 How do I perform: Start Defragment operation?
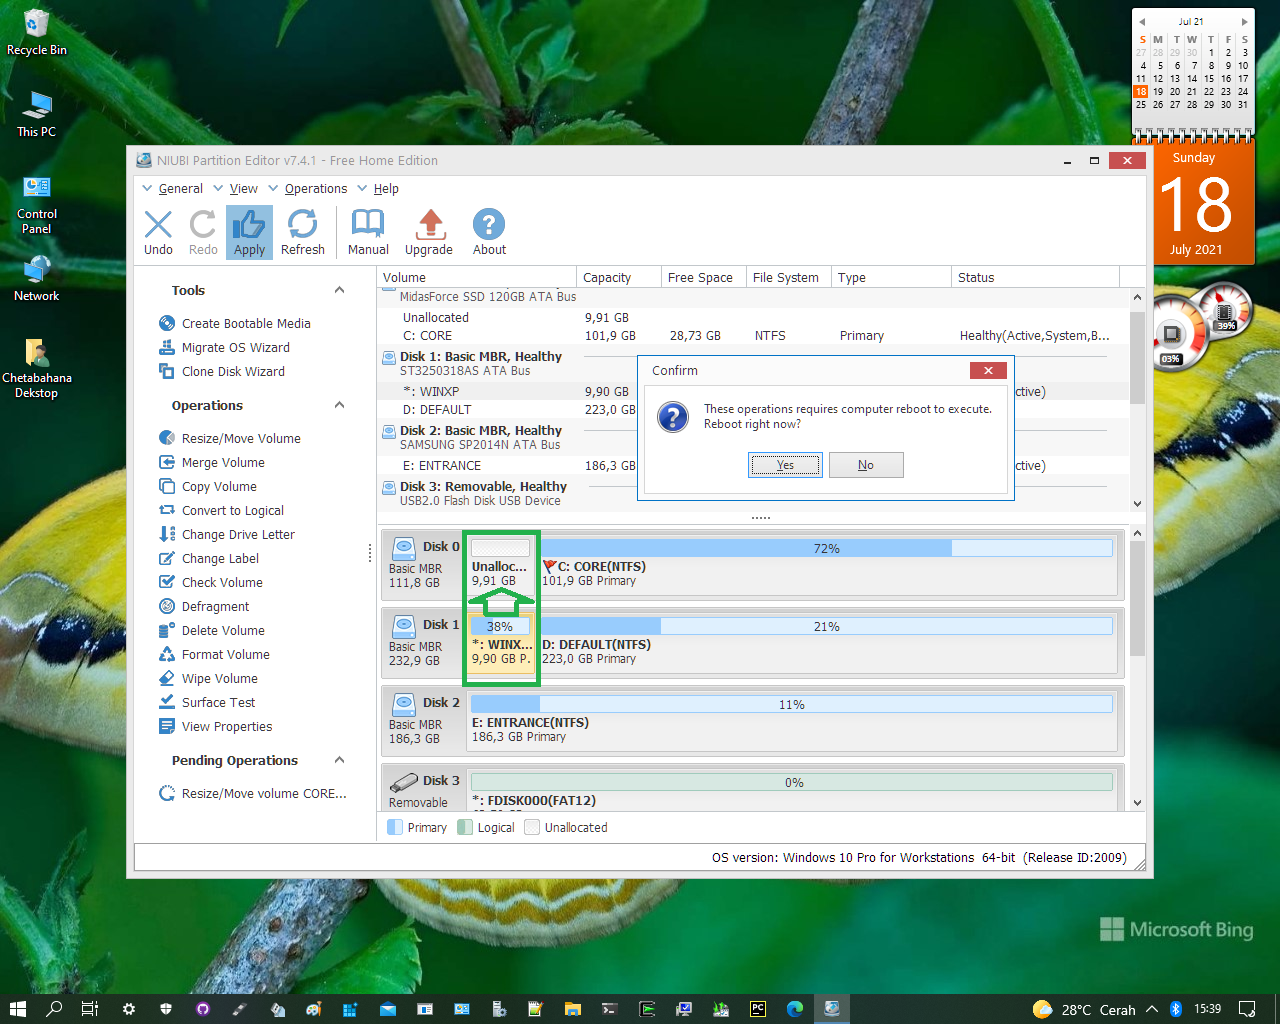pos(204,606)
